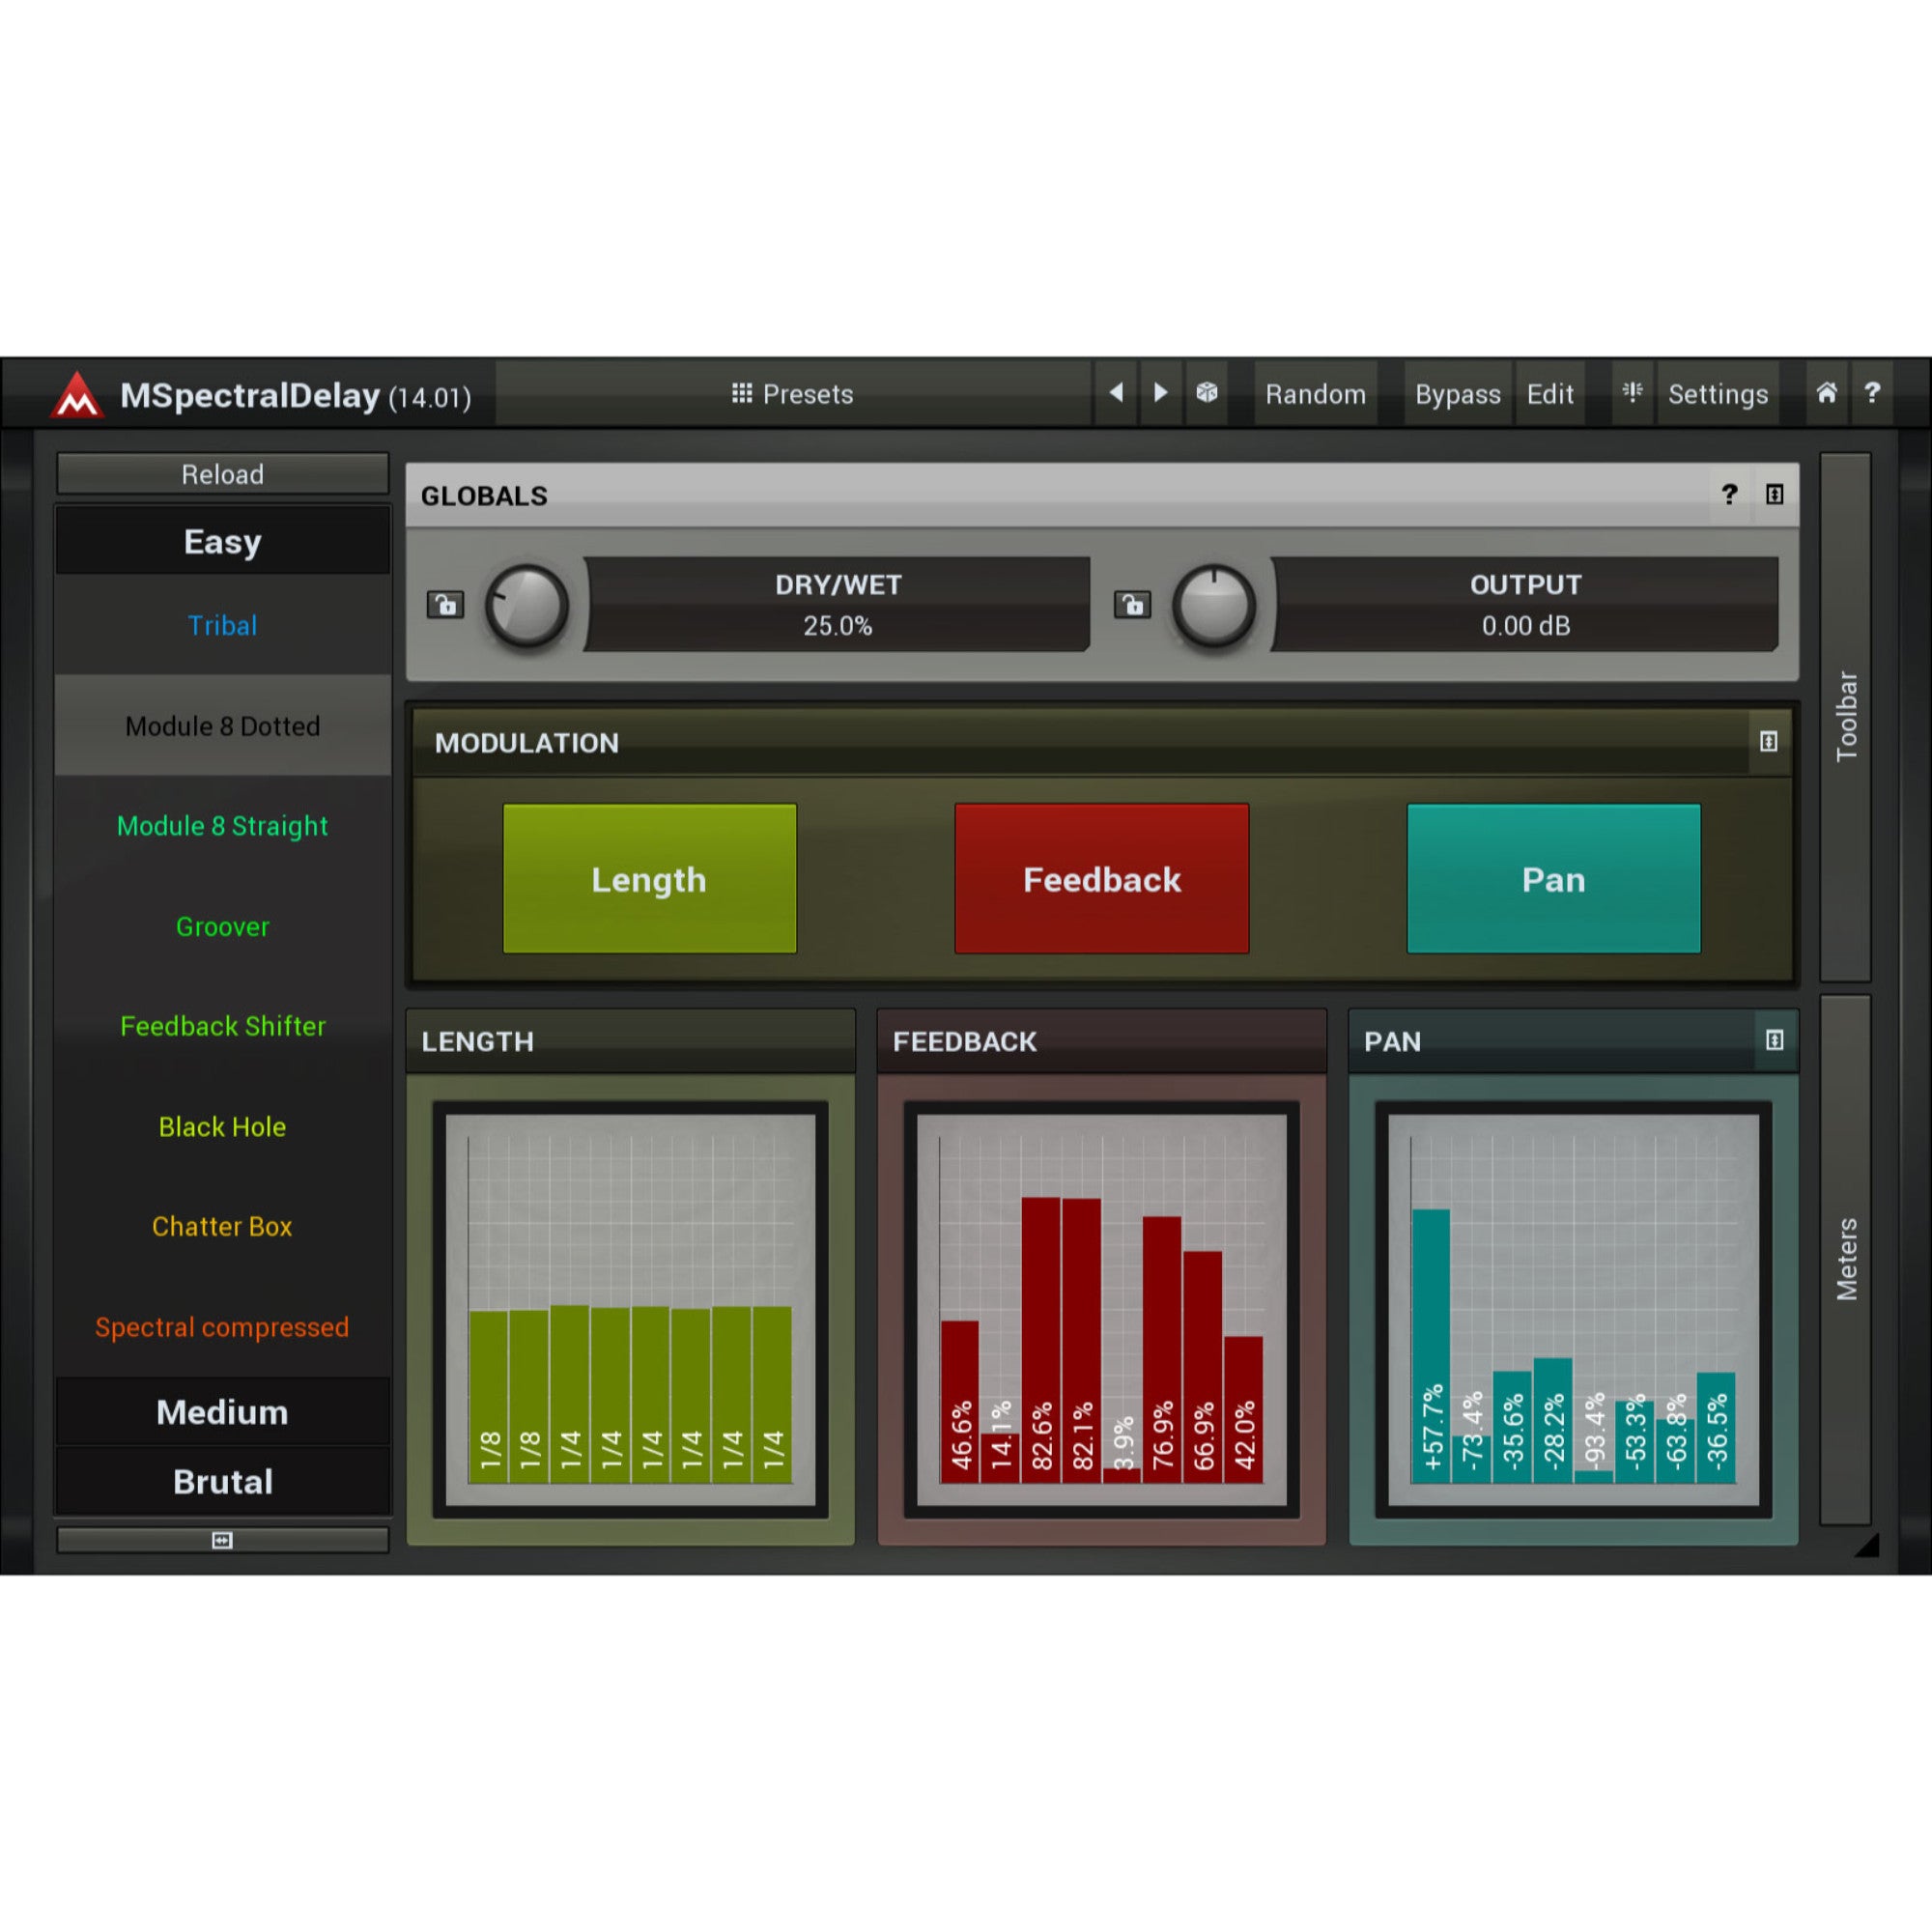Click the Feedback bar labeled 82.6%

[1041, 1340]
